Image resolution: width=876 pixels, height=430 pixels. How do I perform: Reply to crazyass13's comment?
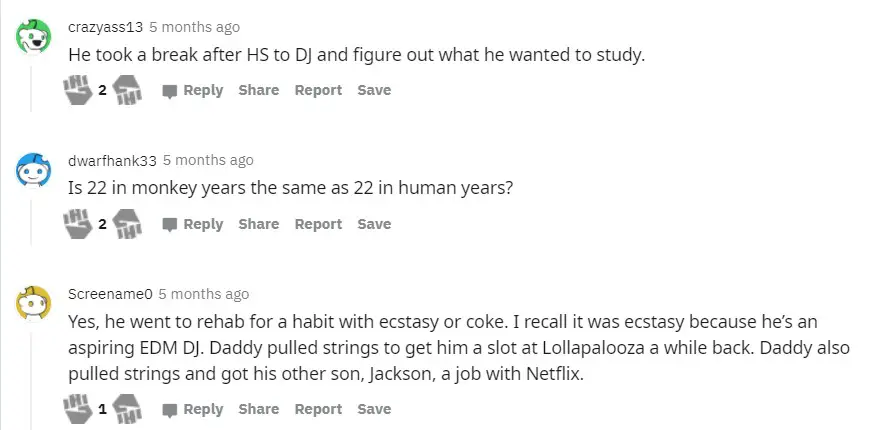[193, 90]
